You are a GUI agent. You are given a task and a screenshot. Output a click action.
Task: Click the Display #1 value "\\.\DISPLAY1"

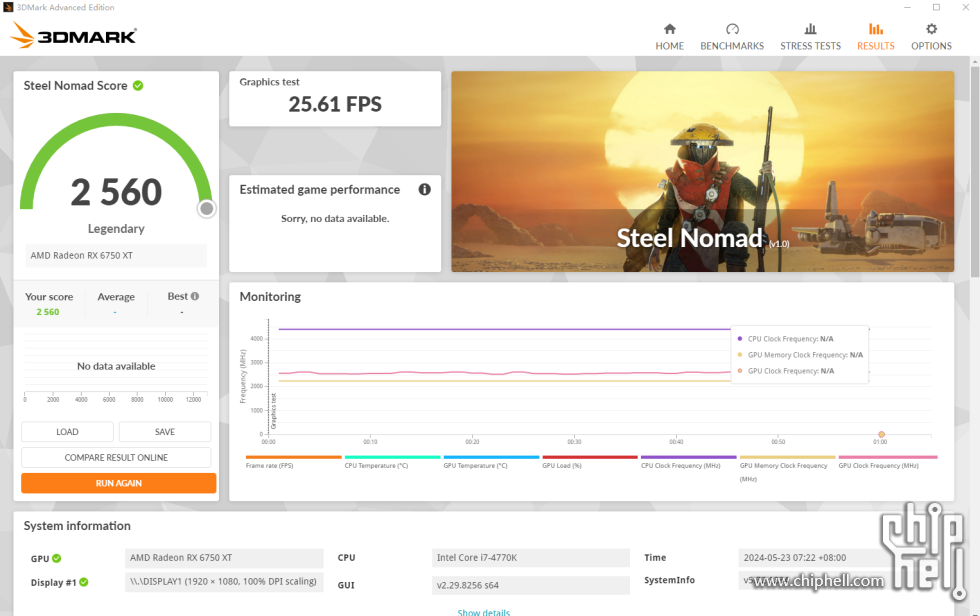[x=224, y=582]
